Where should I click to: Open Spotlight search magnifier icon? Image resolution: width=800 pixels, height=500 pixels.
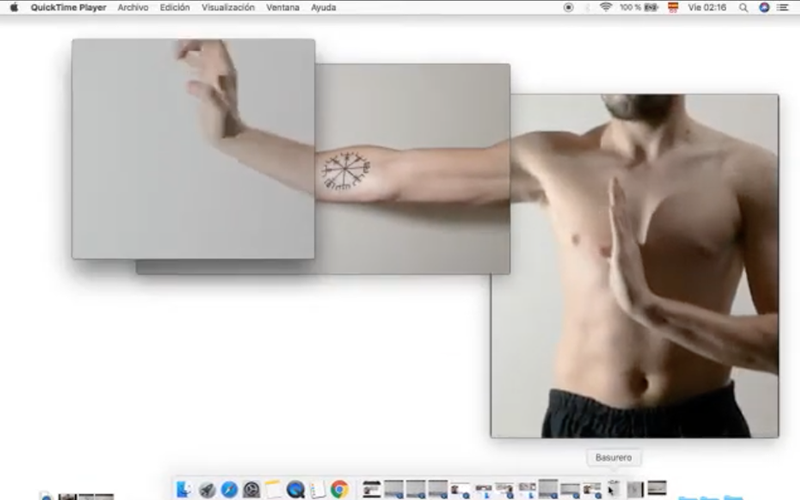743,7
